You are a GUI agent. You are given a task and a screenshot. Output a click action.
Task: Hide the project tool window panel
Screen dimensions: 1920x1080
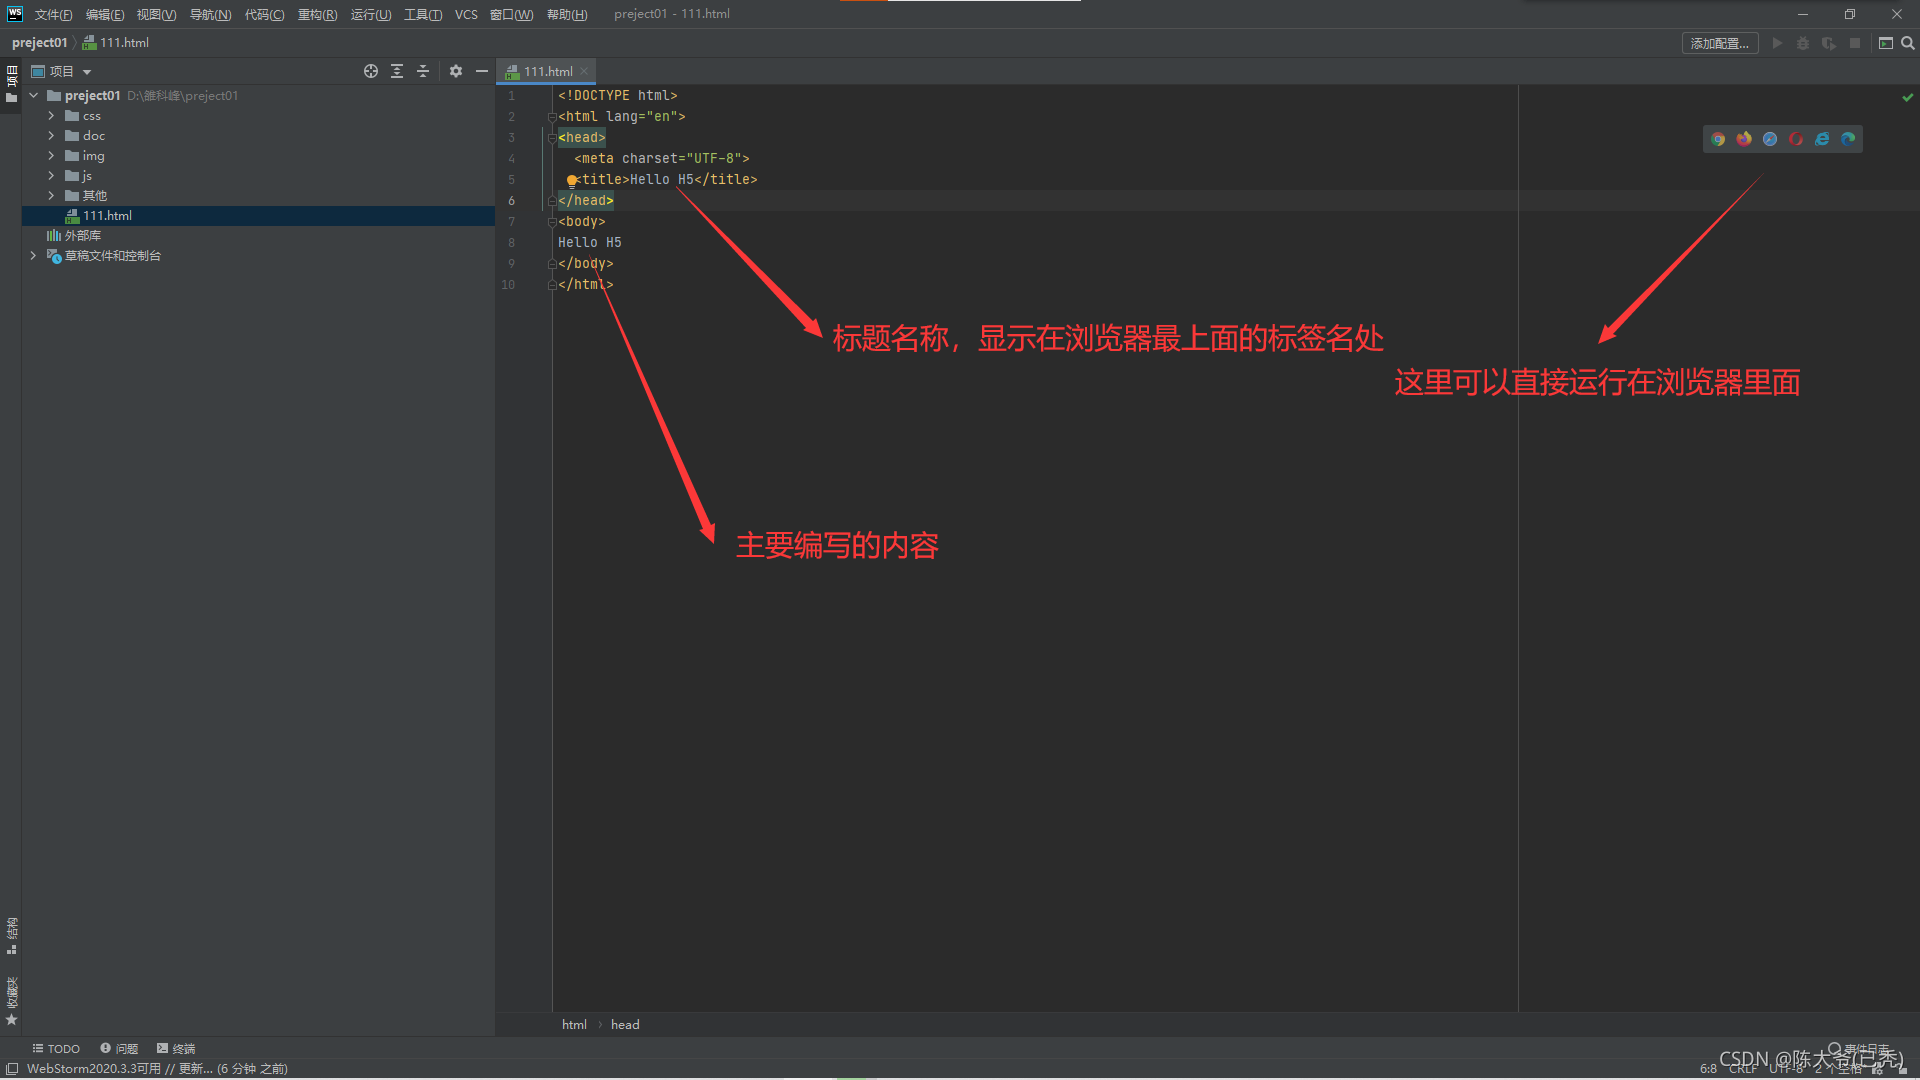(x=482, y=71)
